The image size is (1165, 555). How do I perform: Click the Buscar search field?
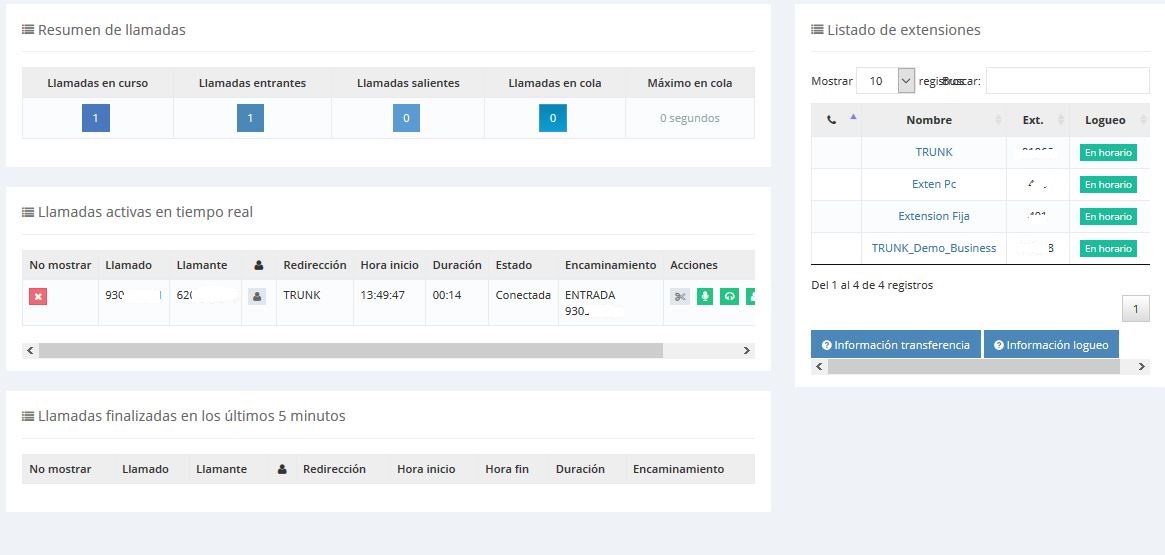coord(1068,81)
